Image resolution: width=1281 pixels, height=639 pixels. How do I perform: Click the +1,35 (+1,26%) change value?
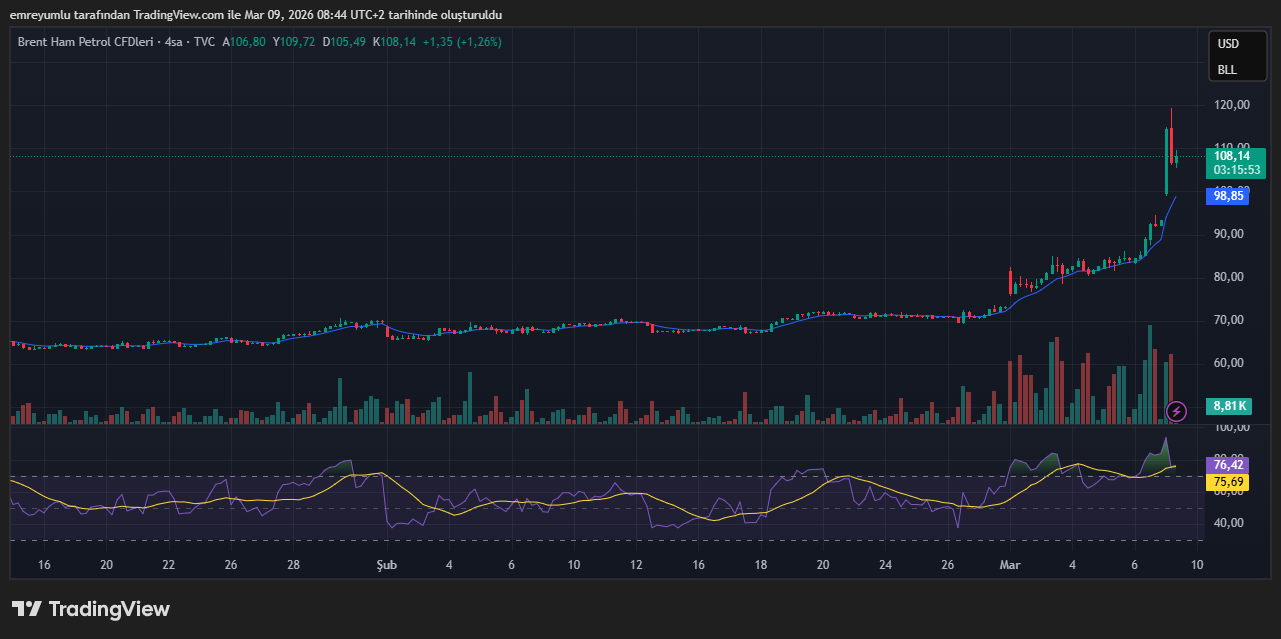coord(462,42)
